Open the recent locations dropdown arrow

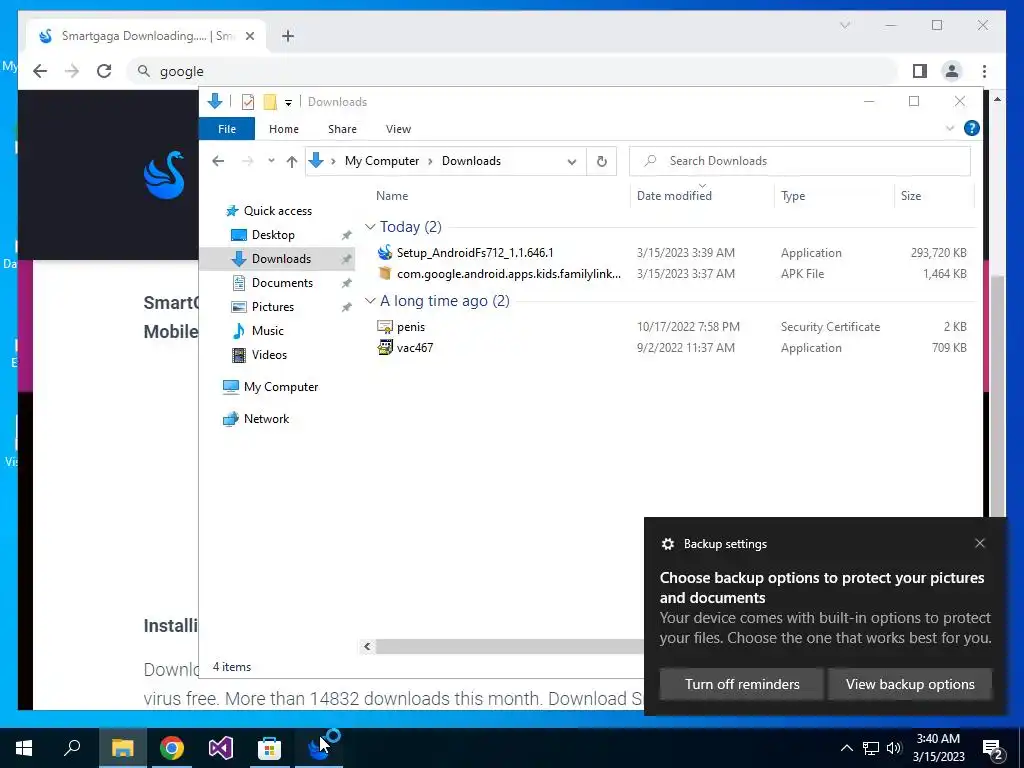pos(271,161)
